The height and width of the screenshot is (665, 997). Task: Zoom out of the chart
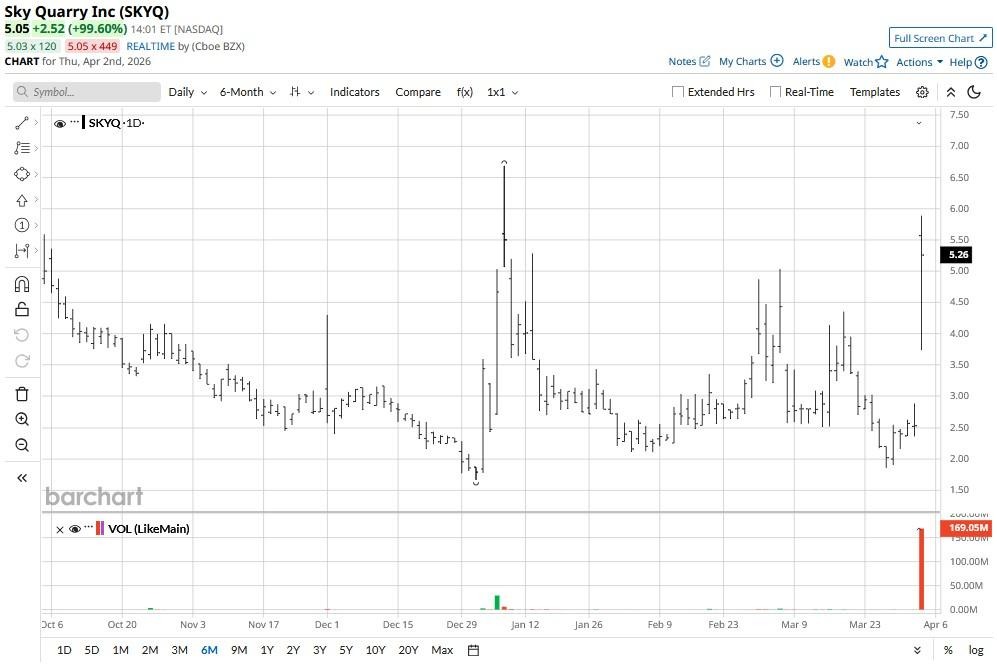[22, 445]
